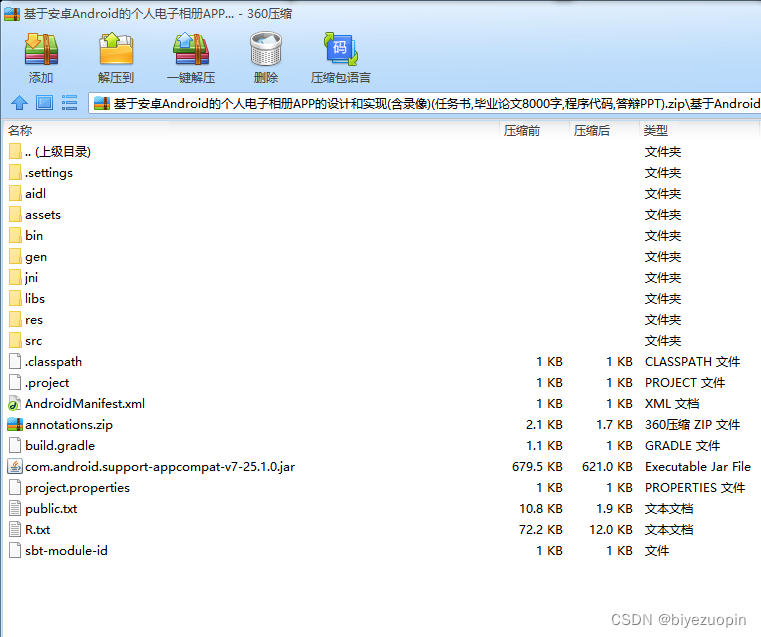Image resolution: width=761 pixels, height=637 pixels.
Task: Click the 679.5 KB size value
Action: [537, 467]
